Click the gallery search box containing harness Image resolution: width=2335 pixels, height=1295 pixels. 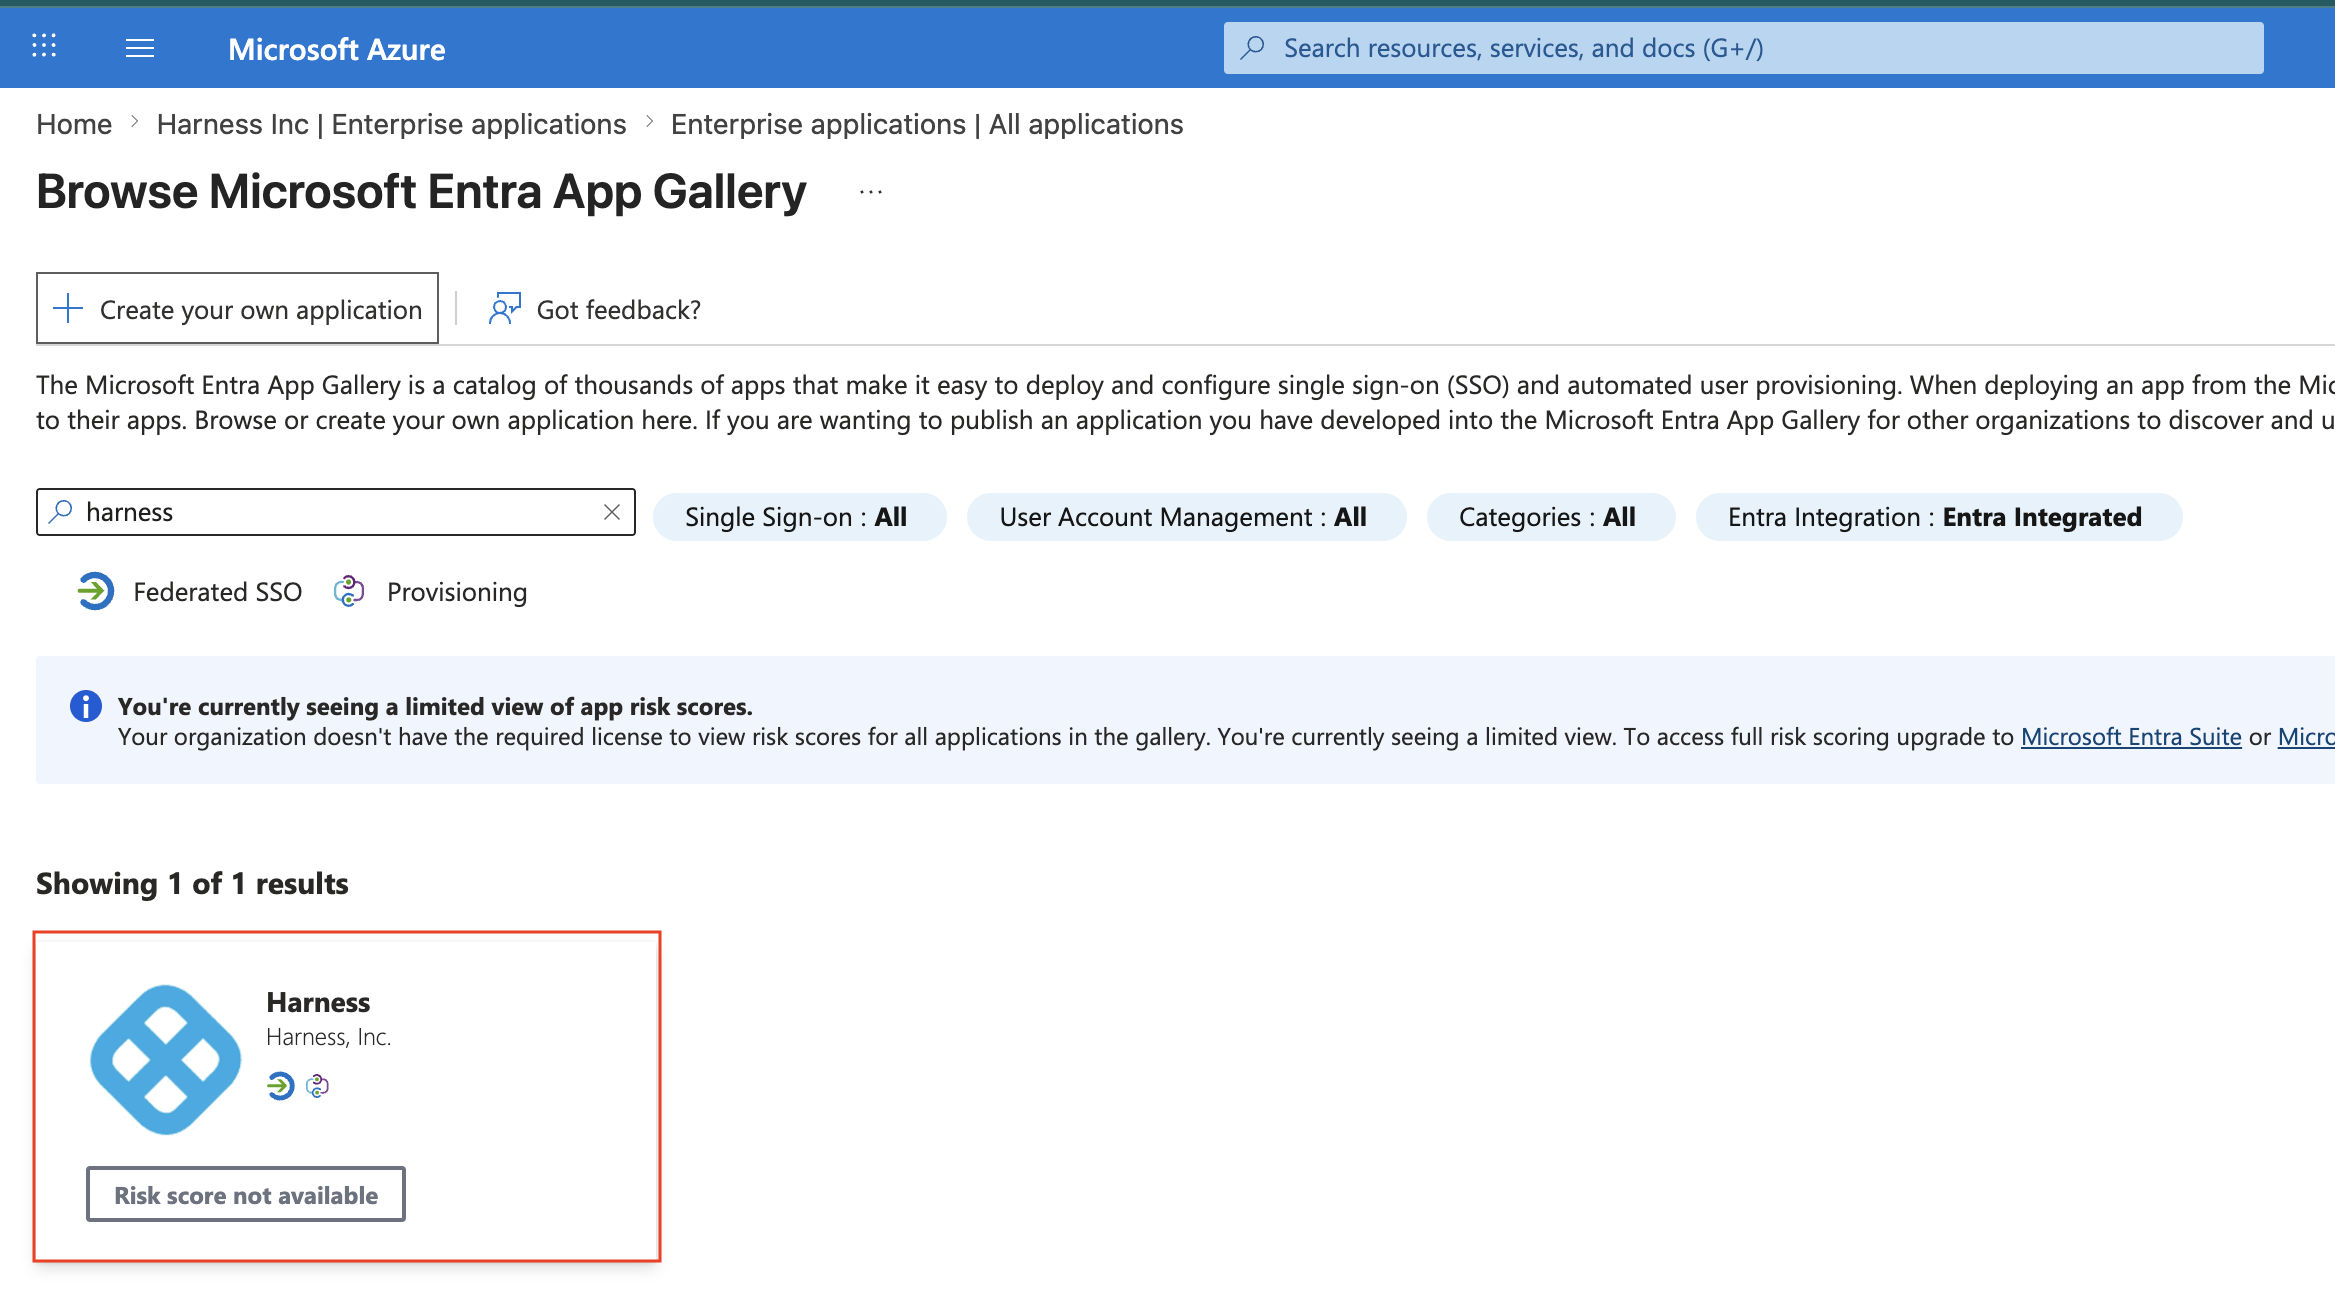click(x=336, y=512)
